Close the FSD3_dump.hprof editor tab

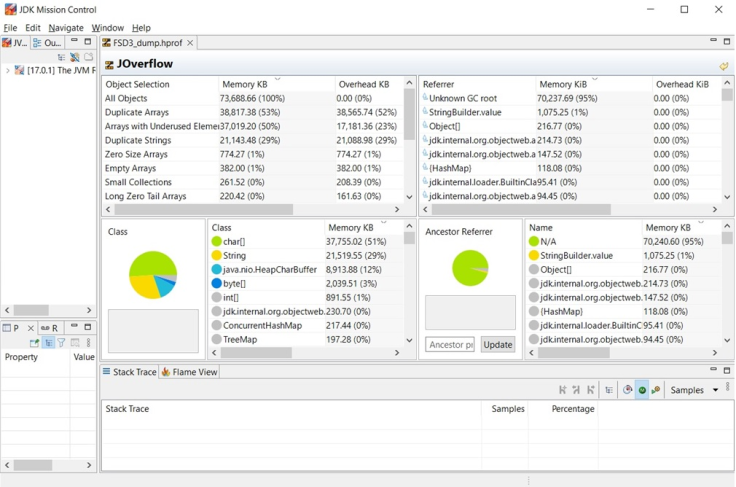[190, 43]
